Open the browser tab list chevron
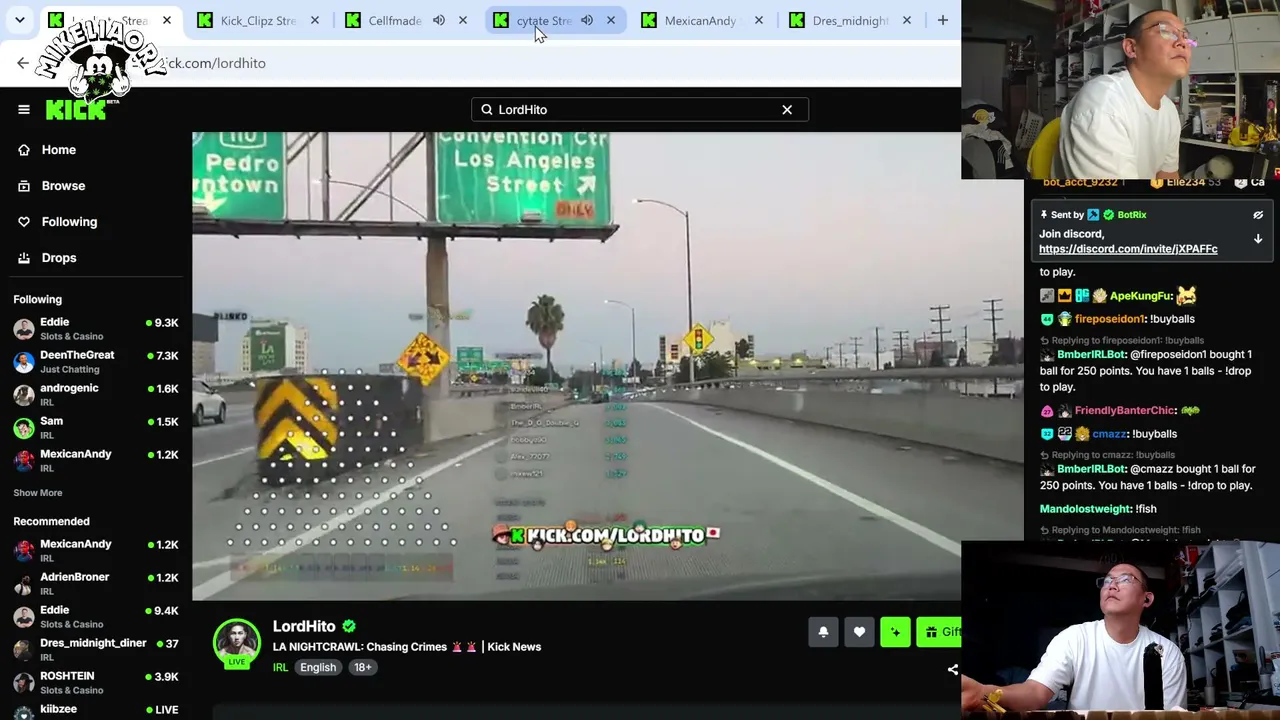1280x720 pixels. (19, 20)
